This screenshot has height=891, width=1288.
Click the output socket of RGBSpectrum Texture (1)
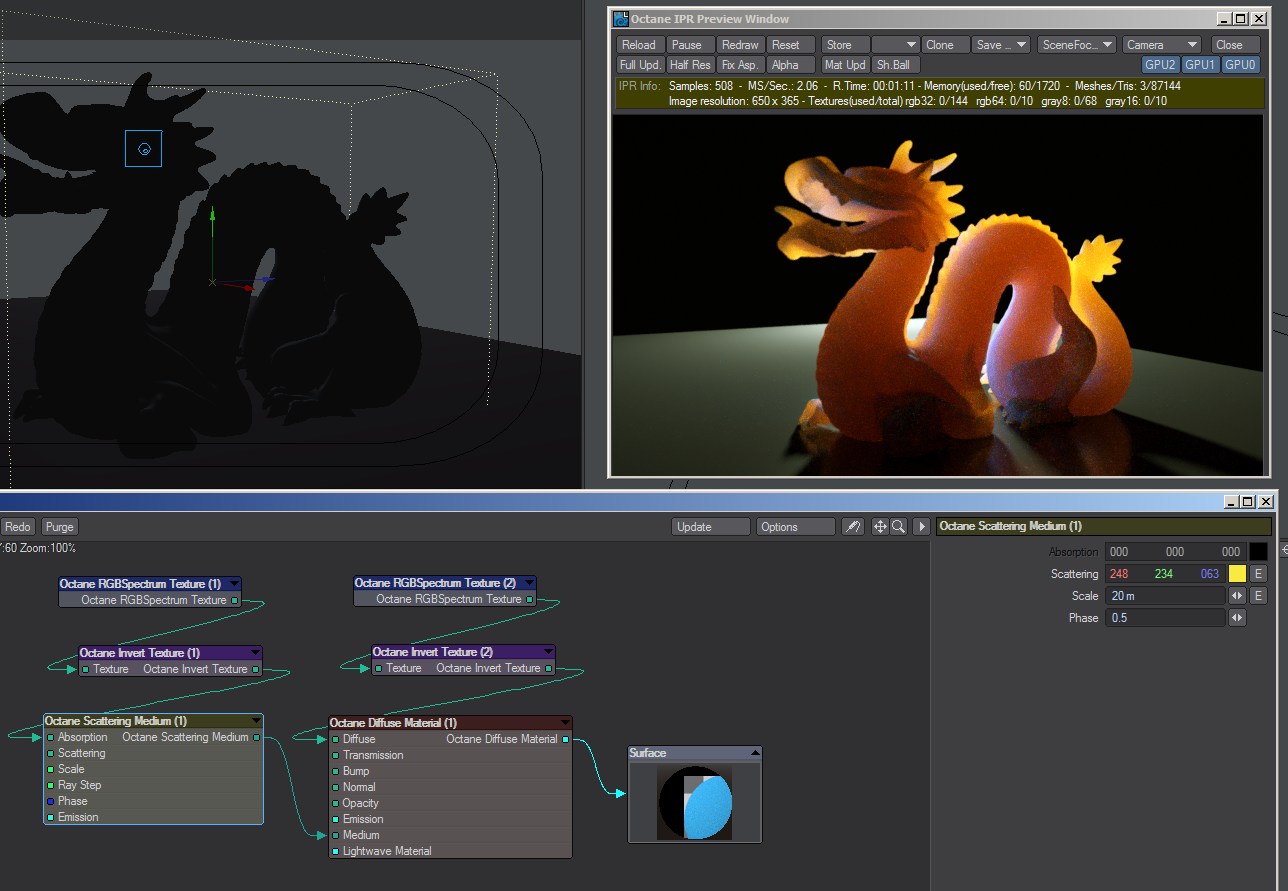point(235,601)
